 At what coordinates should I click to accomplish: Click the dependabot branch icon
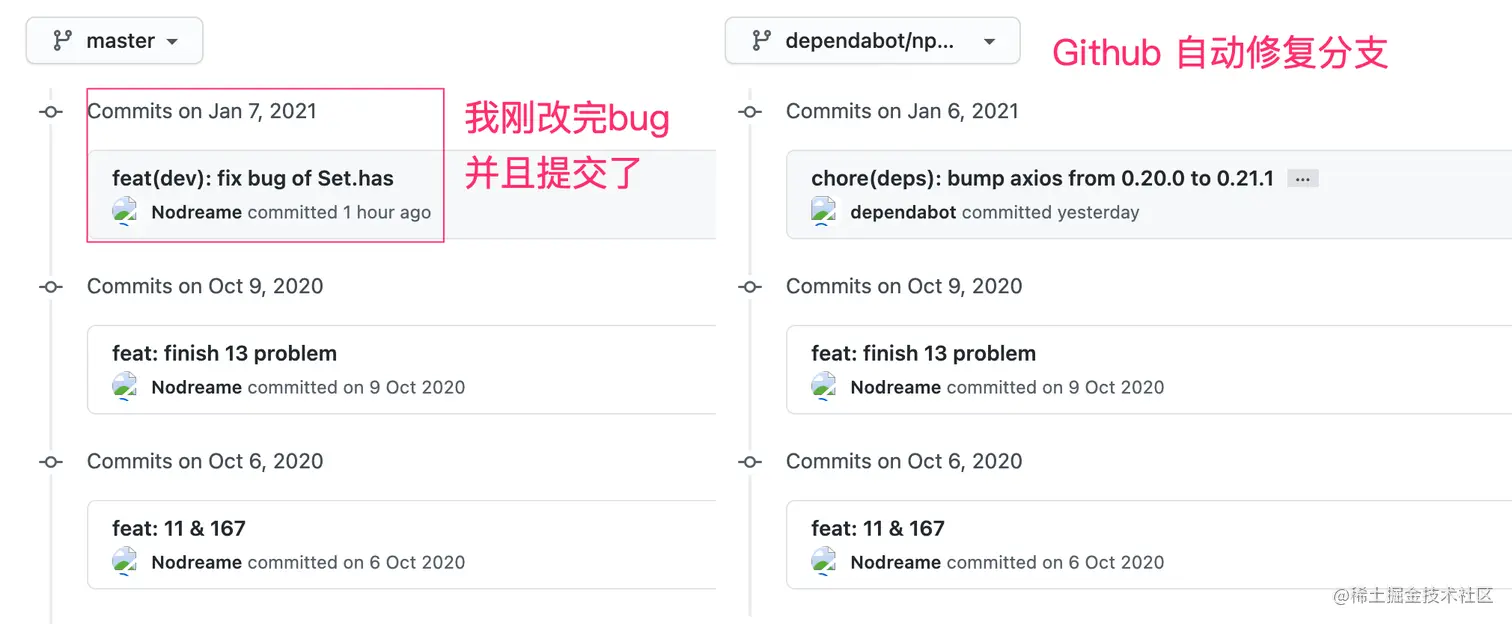[x=761, y=41]
